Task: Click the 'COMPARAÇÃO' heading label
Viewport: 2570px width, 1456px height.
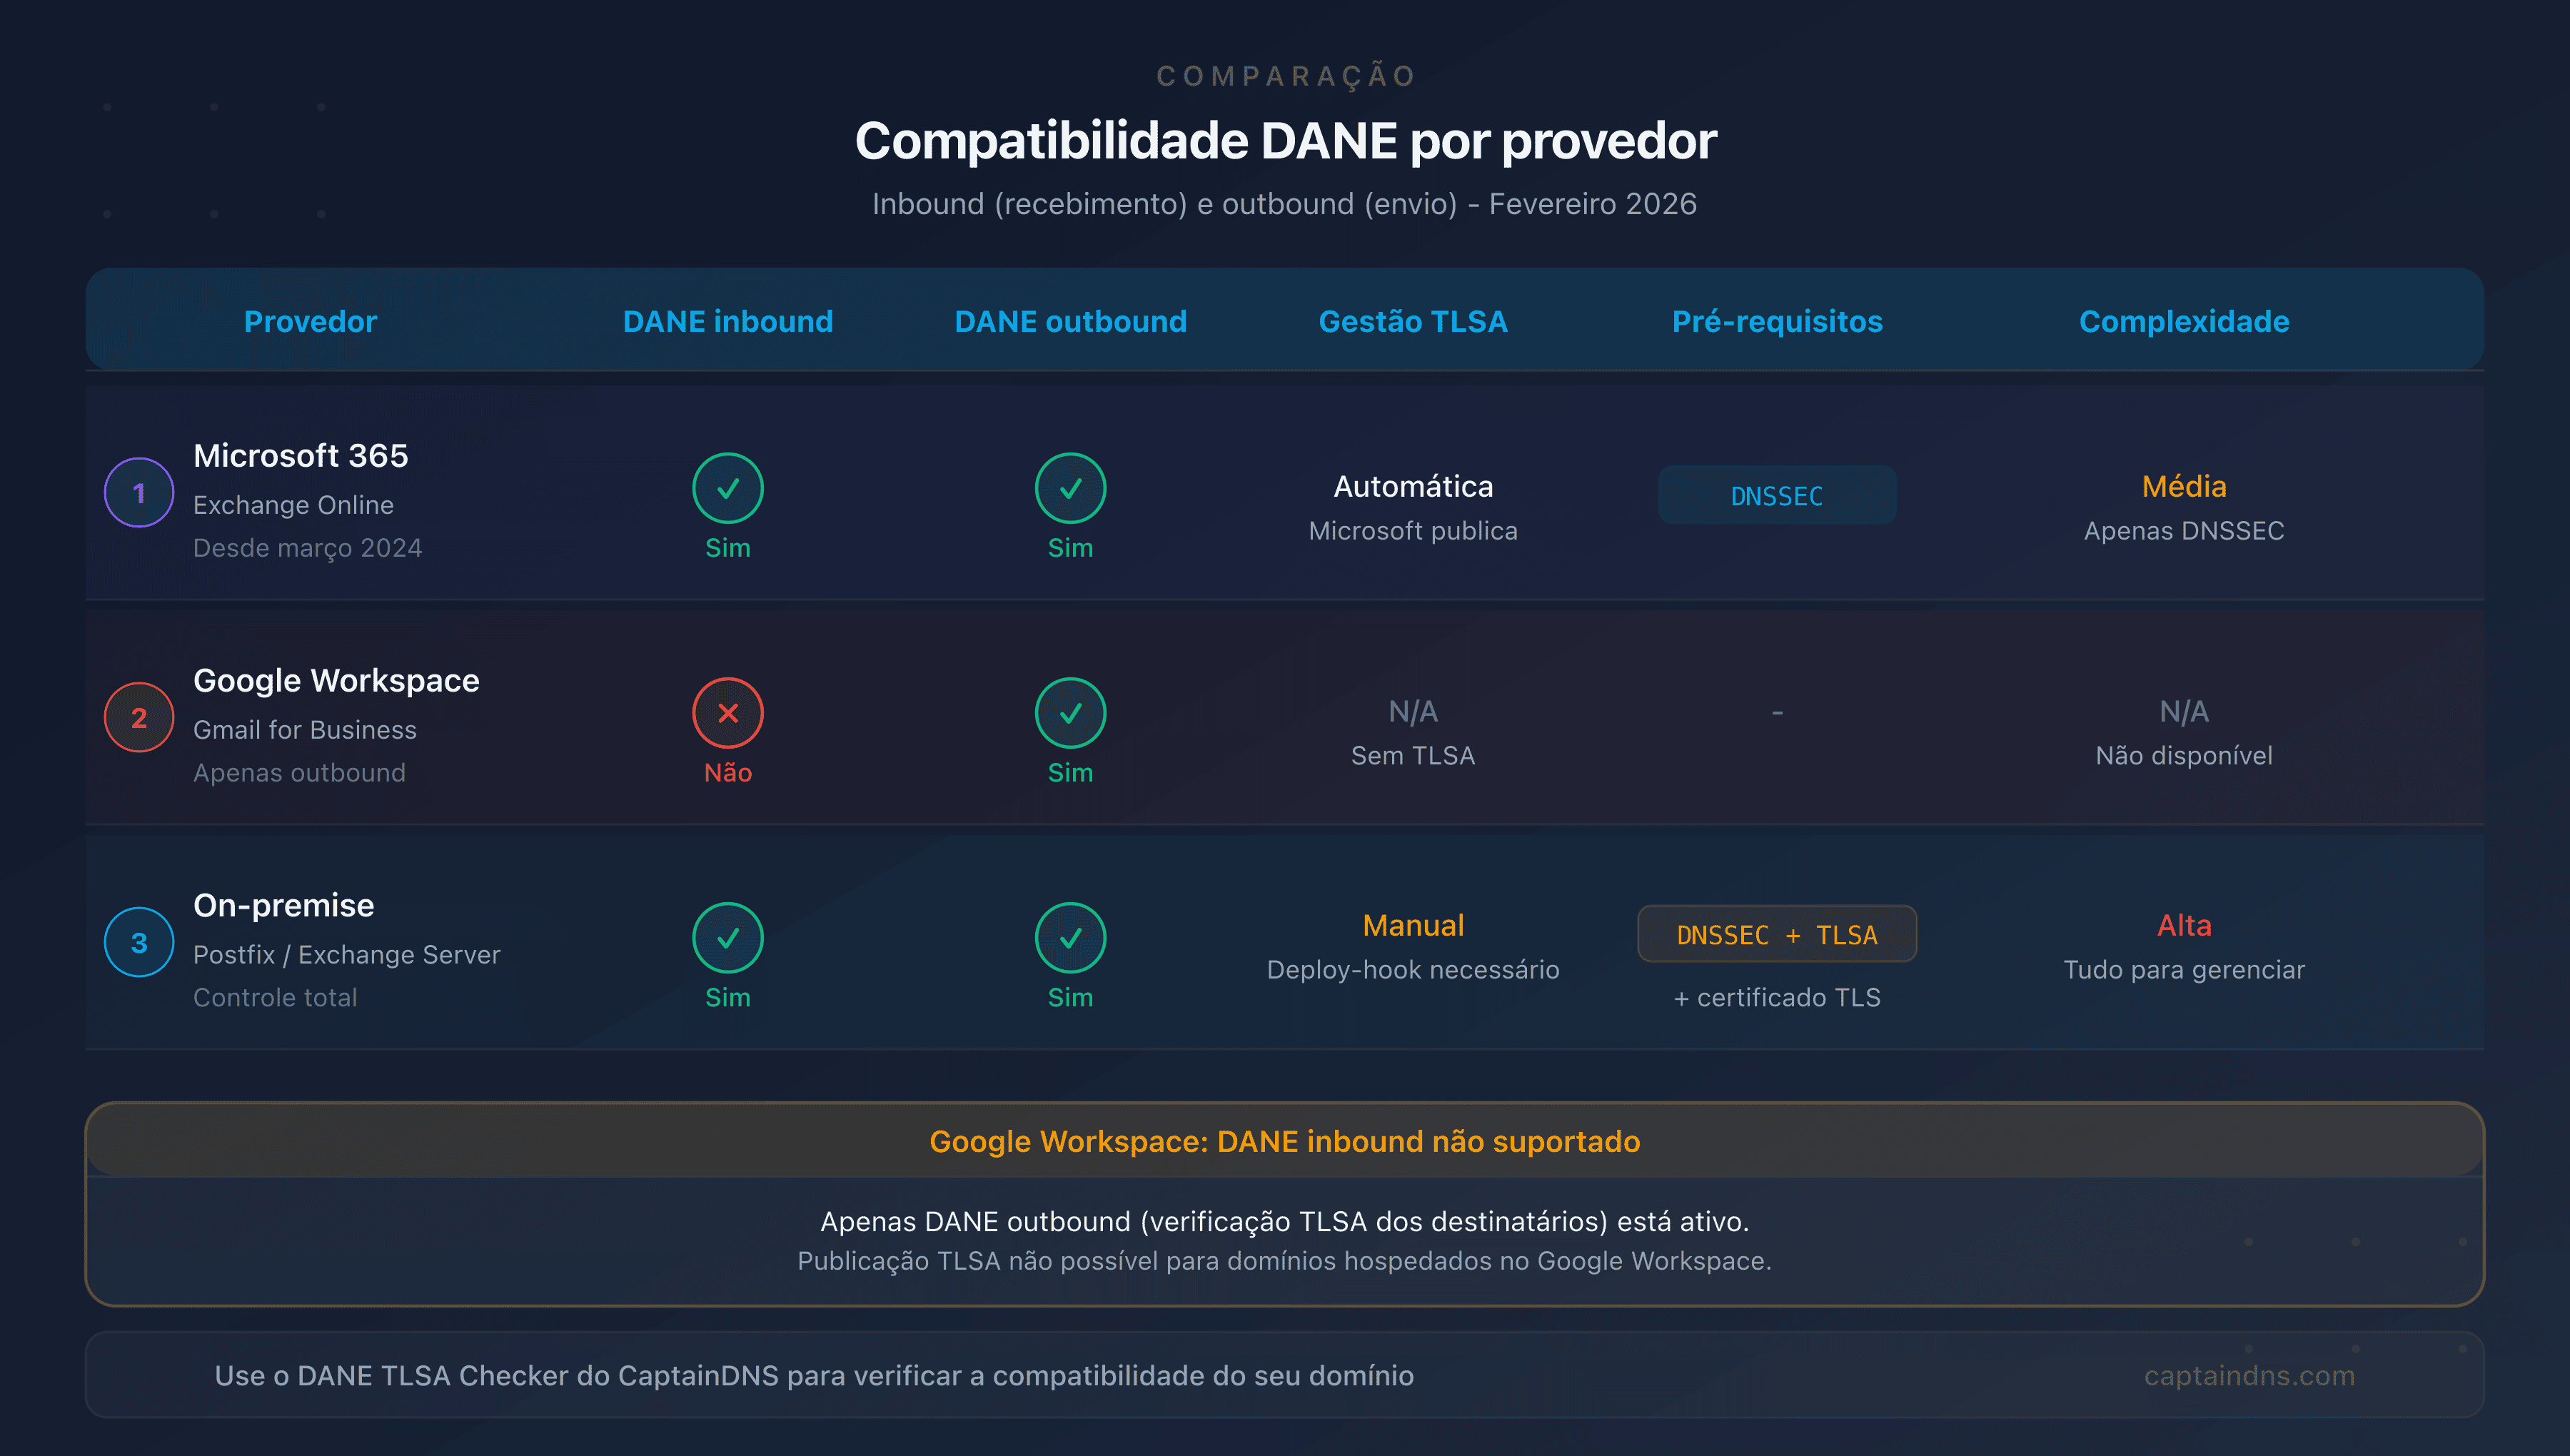Action: tap(1285, 76)
